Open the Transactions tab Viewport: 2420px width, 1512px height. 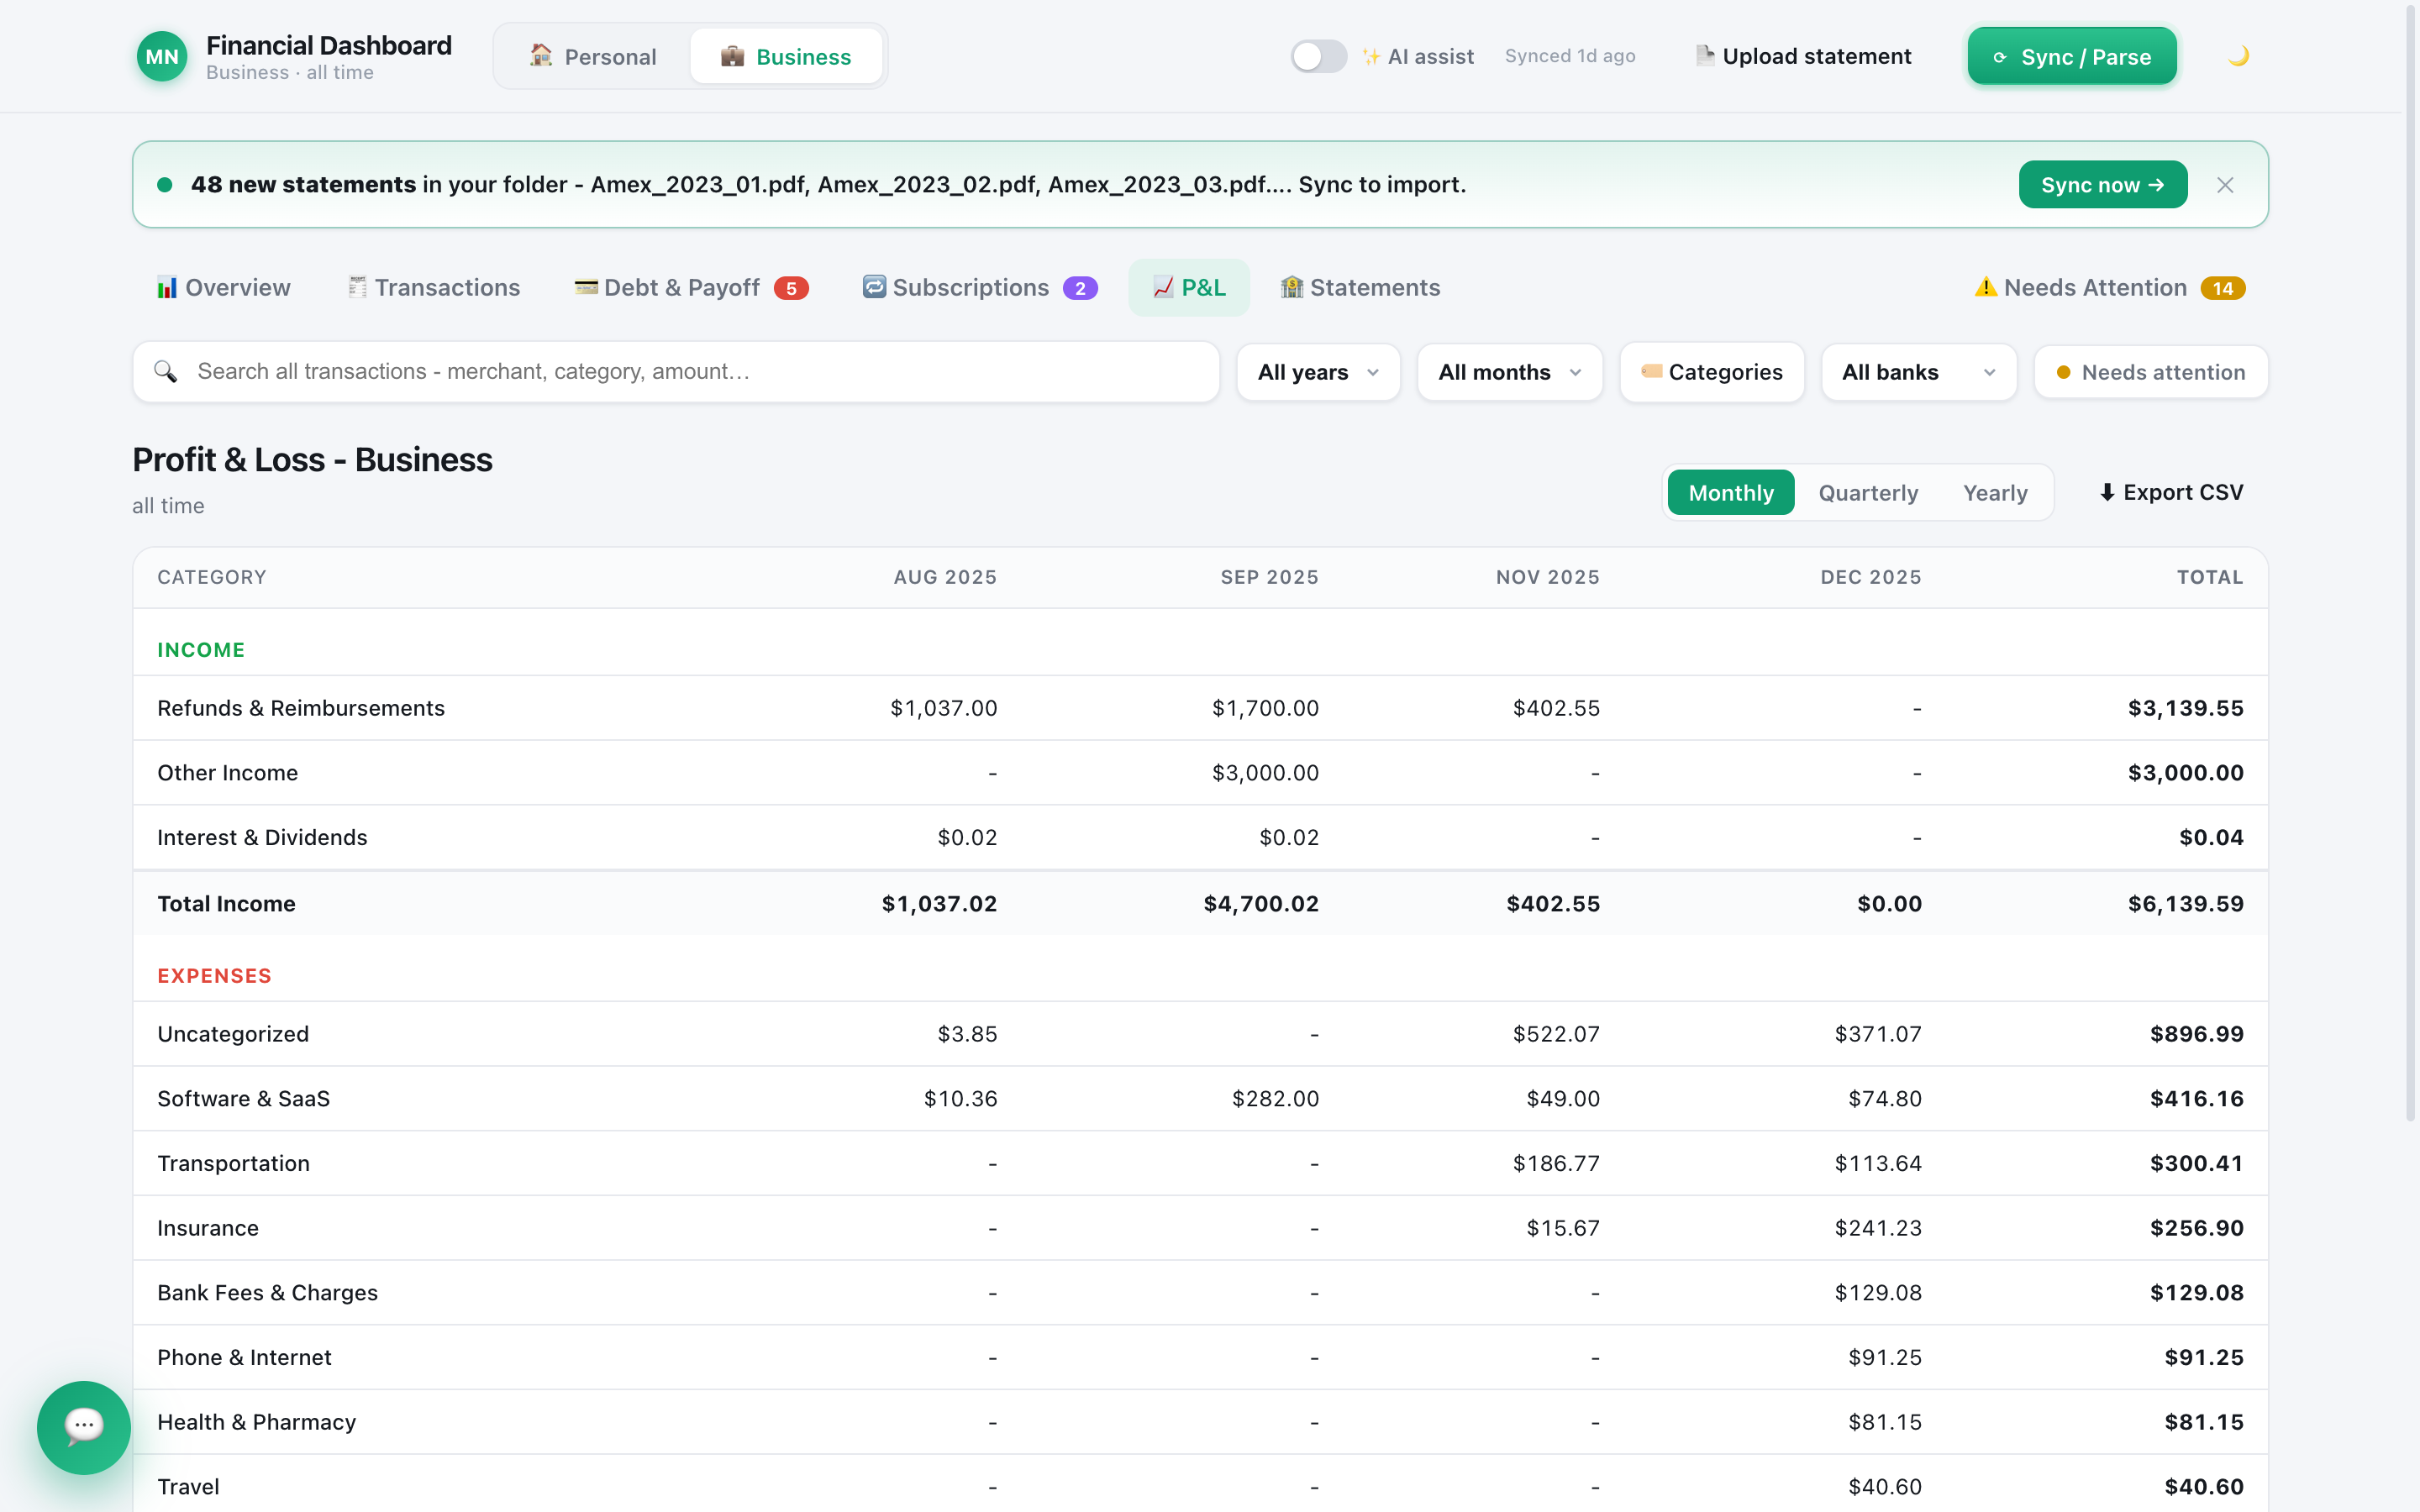click(x=434, y=288)
